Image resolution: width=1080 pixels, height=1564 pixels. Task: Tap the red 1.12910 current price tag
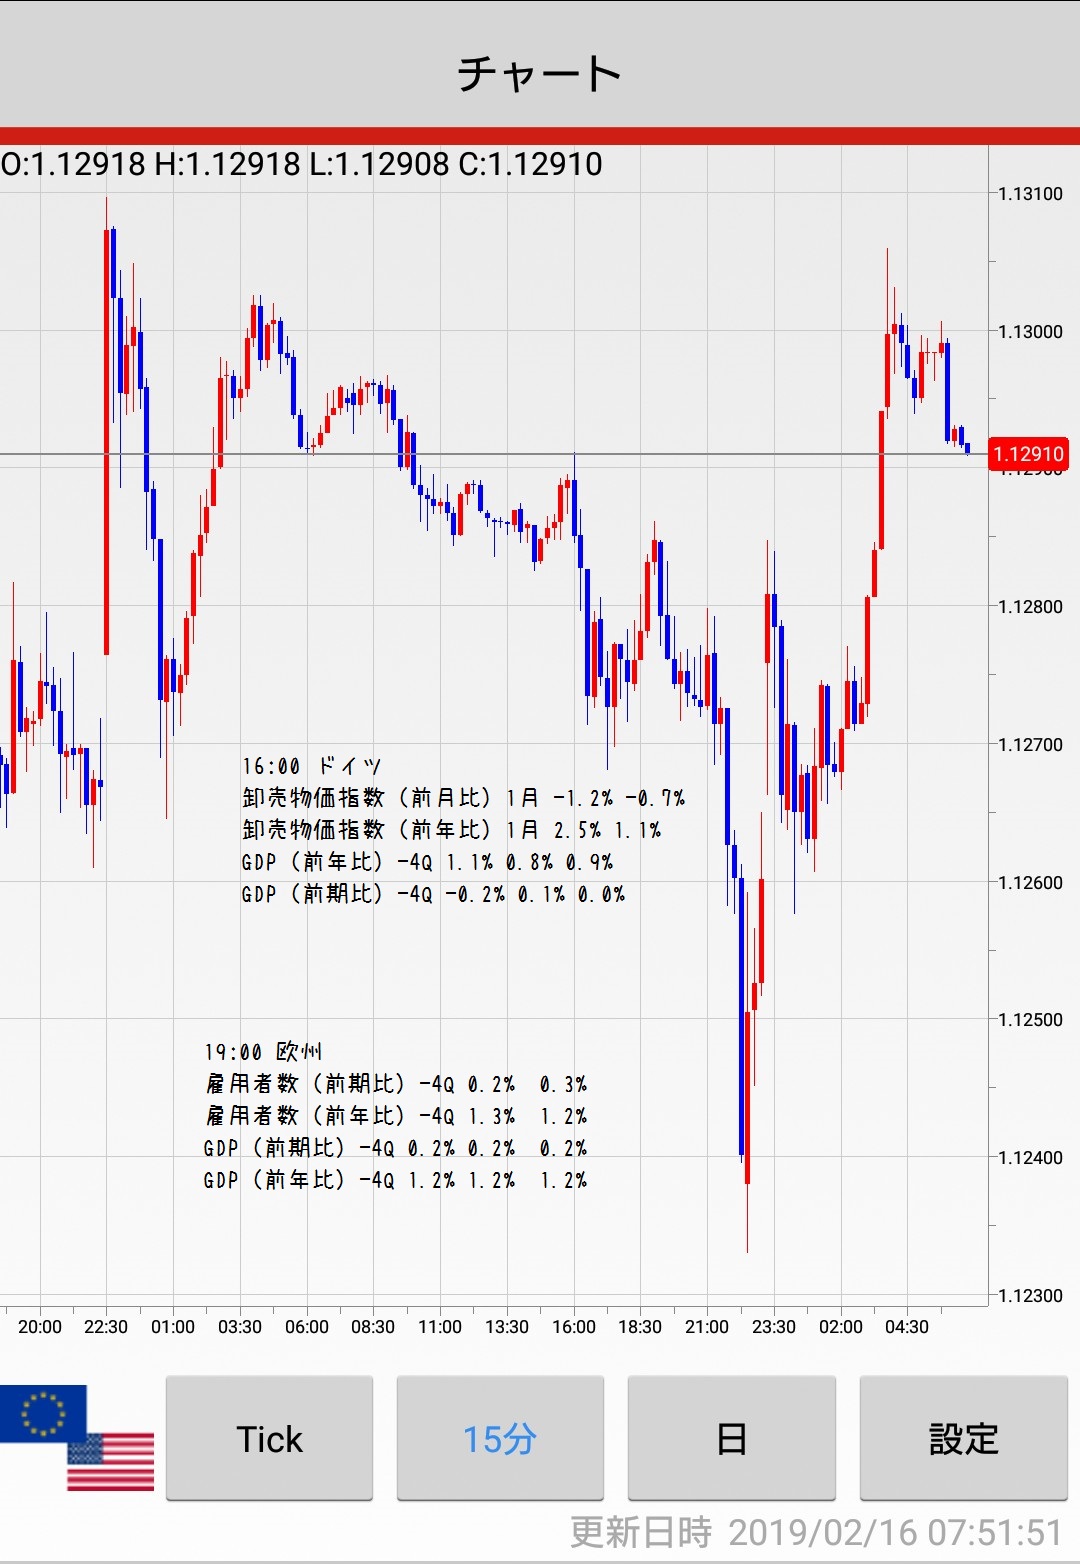click(1028, 454)
